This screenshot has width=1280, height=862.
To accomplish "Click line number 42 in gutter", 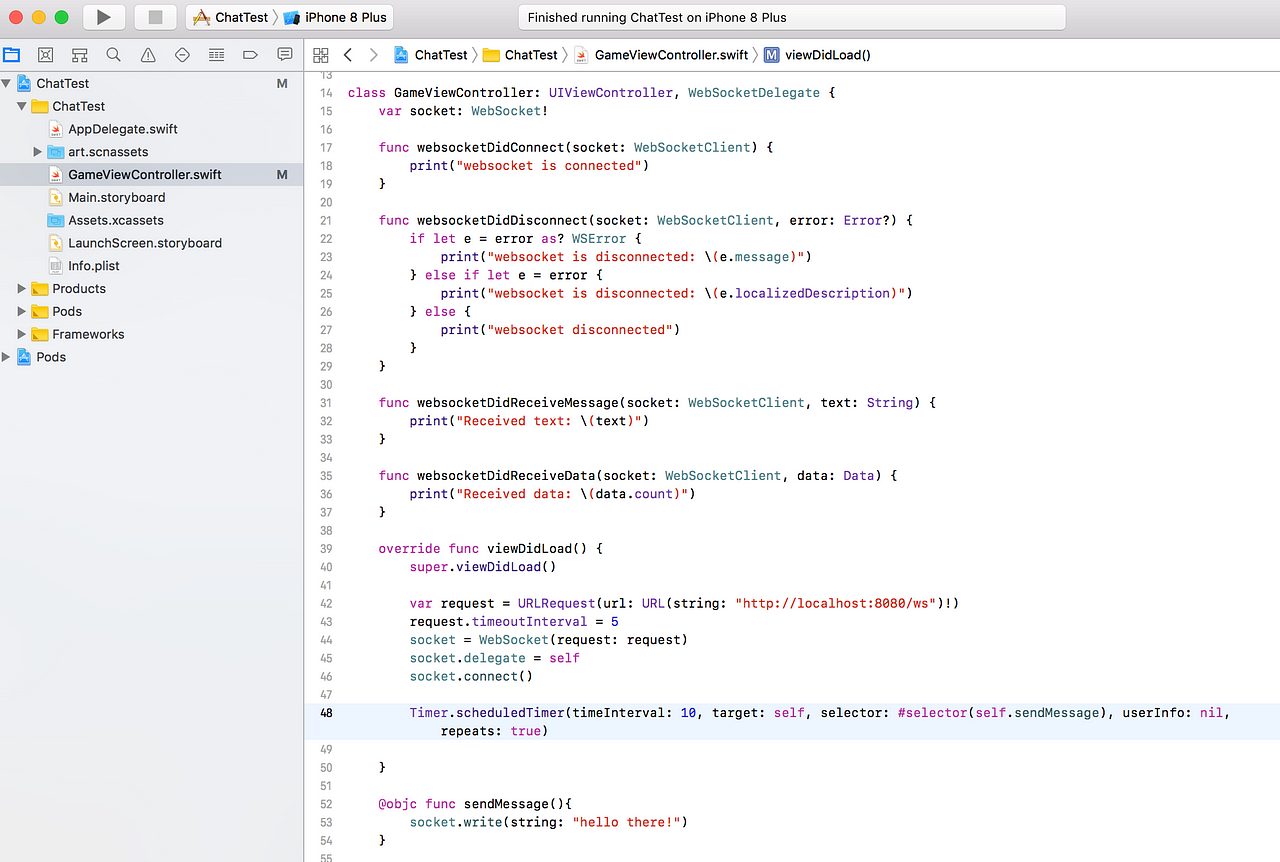I will pyautogui.click(x=326, y=604).
